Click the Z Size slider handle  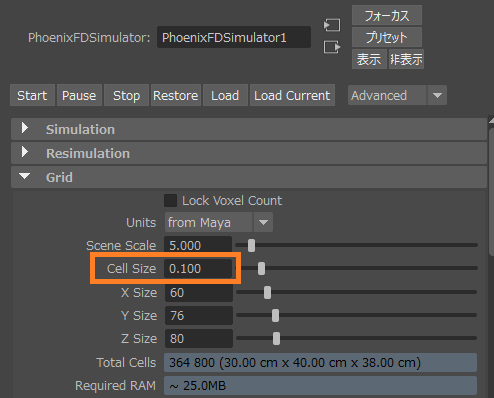[x=276, y=338]
